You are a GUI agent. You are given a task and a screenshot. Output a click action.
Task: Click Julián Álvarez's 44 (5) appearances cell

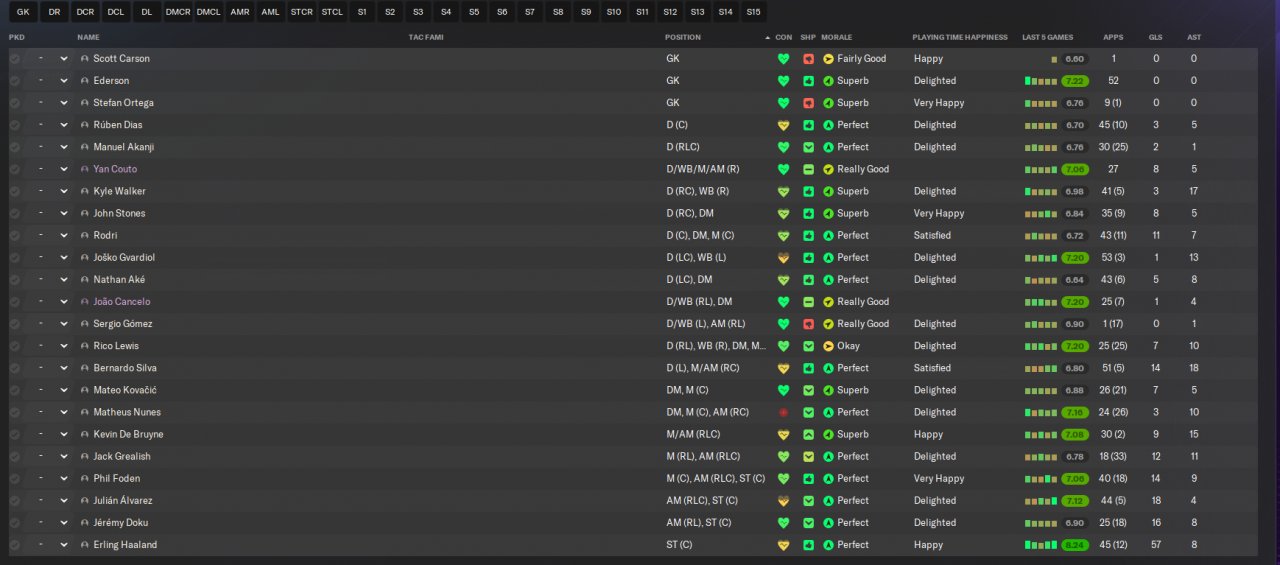click(1113, 501)
